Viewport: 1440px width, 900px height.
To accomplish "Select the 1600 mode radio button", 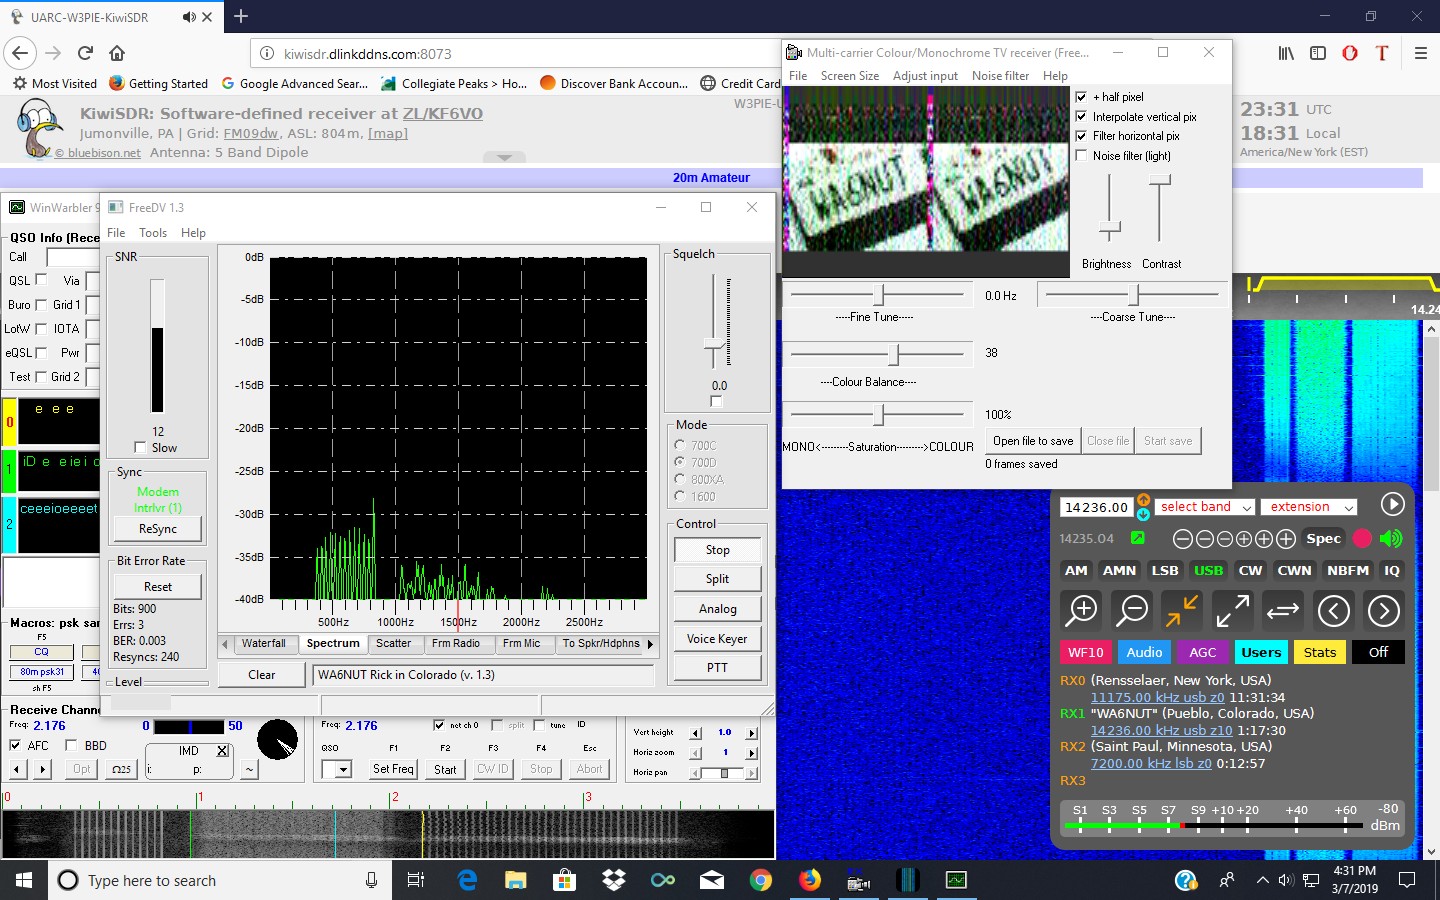I will click(680, 496).
